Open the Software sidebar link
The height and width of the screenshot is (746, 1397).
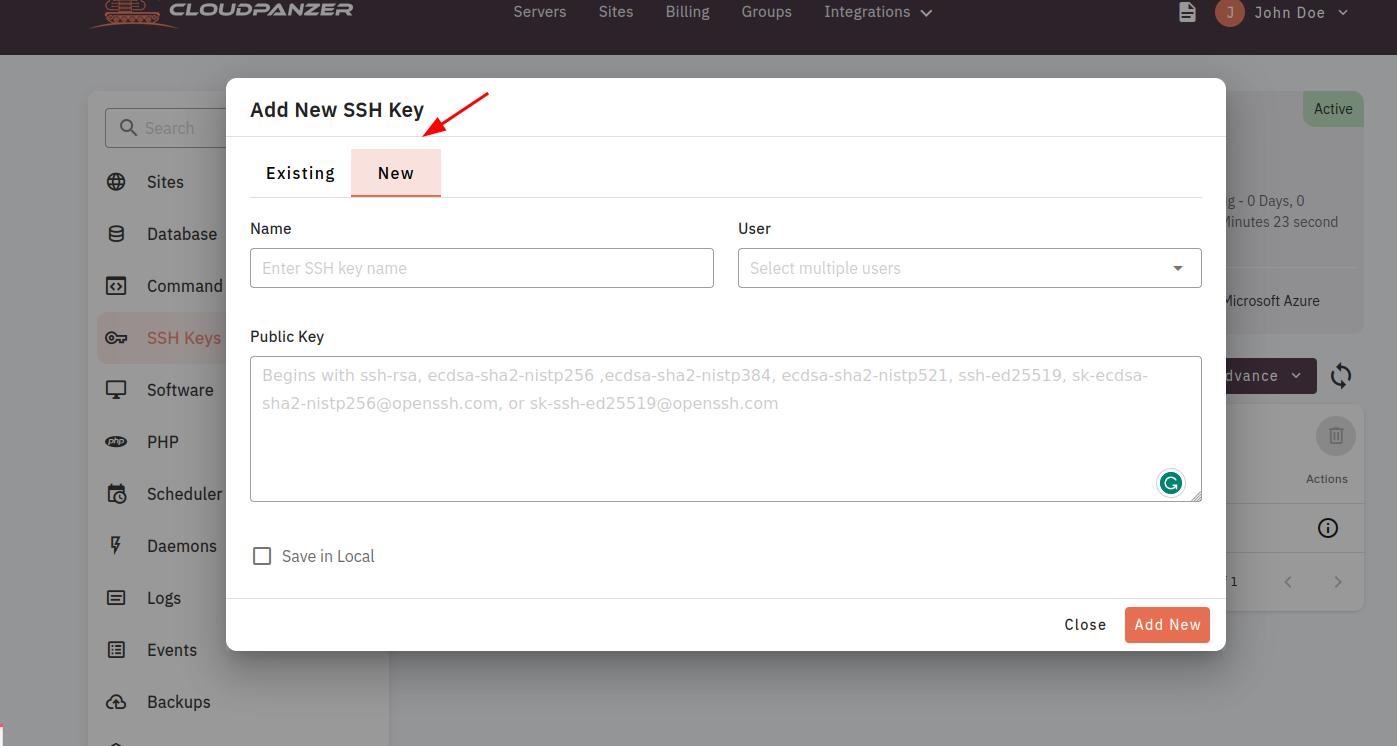180,390
